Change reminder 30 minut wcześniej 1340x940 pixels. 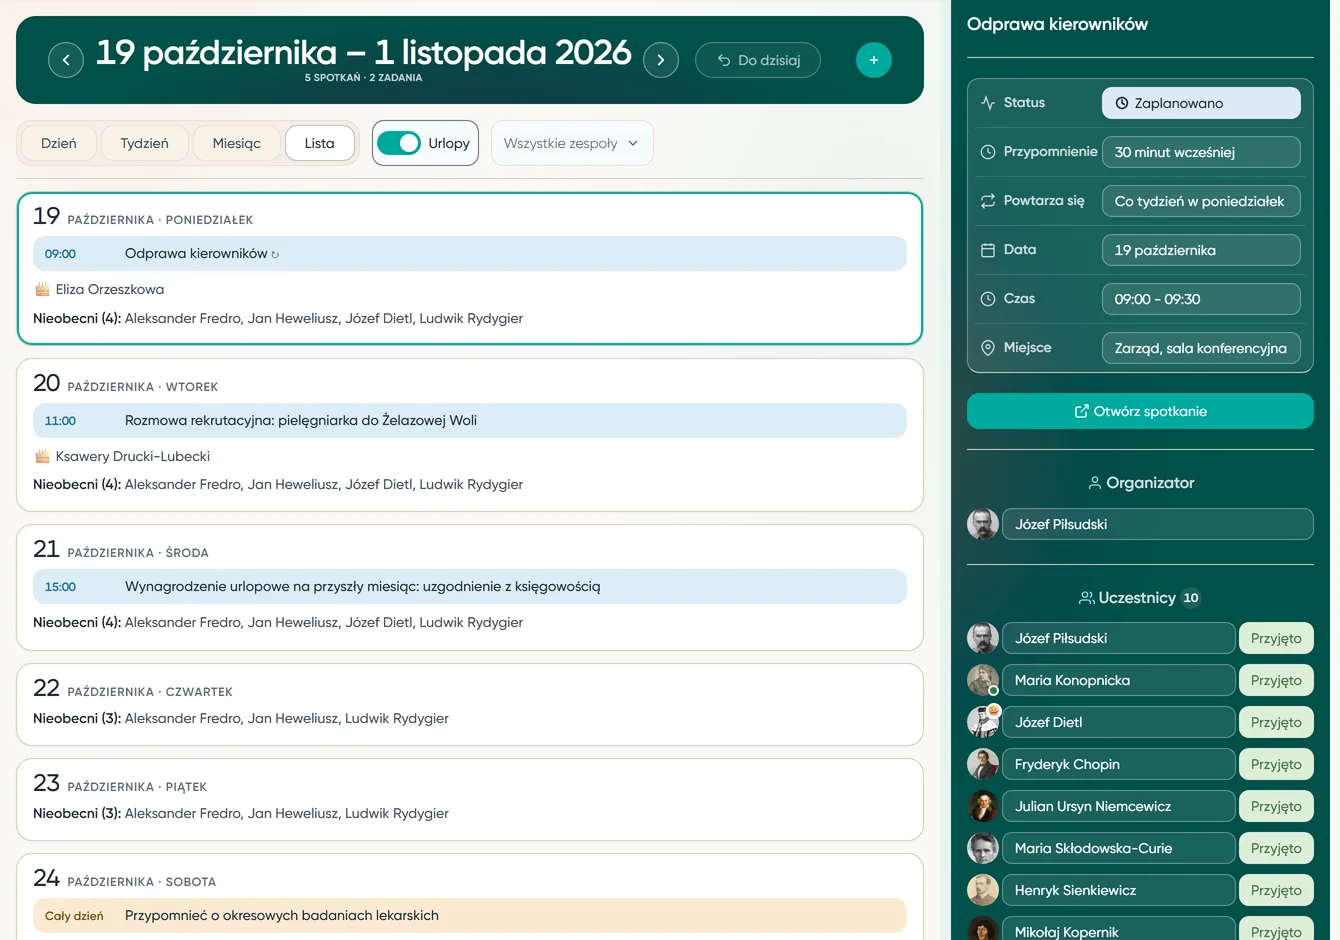[x=1201, y=152]
